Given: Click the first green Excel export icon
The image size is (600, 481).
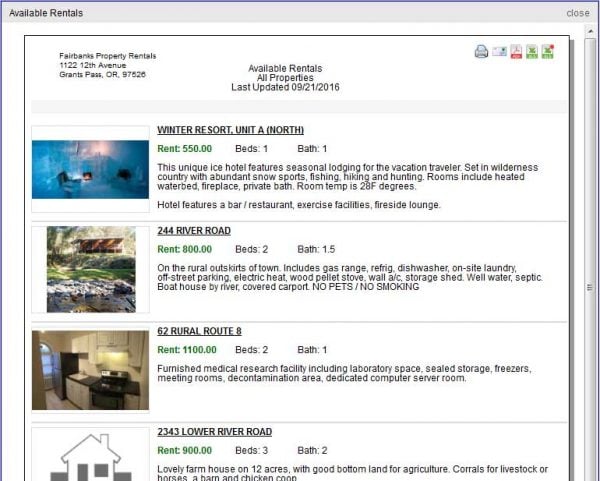Looking at the screenshot, I should click(532, 52).
